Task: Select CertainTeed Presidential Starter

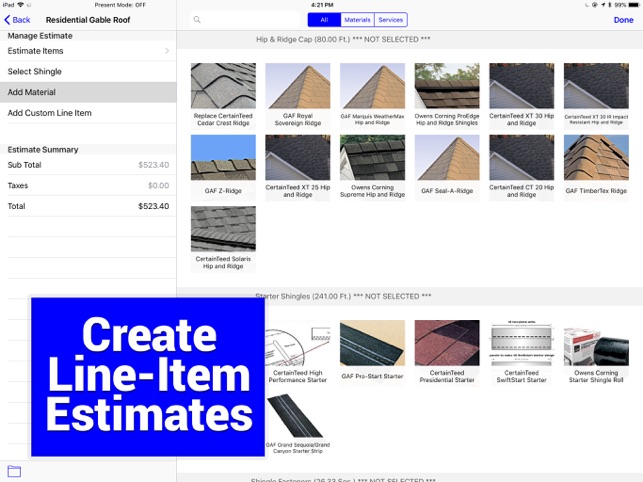Action: tap(447, 353)
